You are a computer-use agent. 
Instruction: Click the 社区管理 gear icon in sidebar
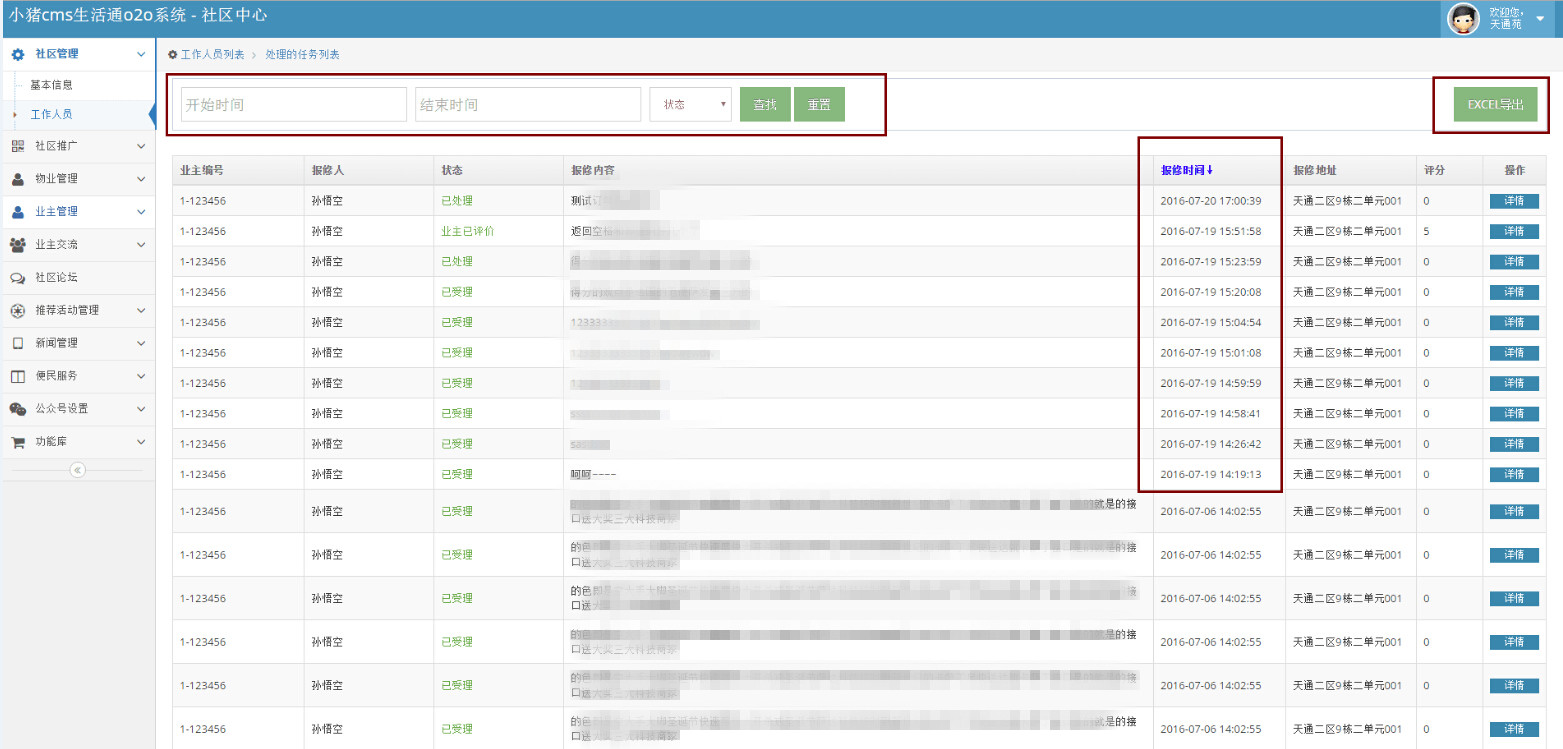(18, 54)
